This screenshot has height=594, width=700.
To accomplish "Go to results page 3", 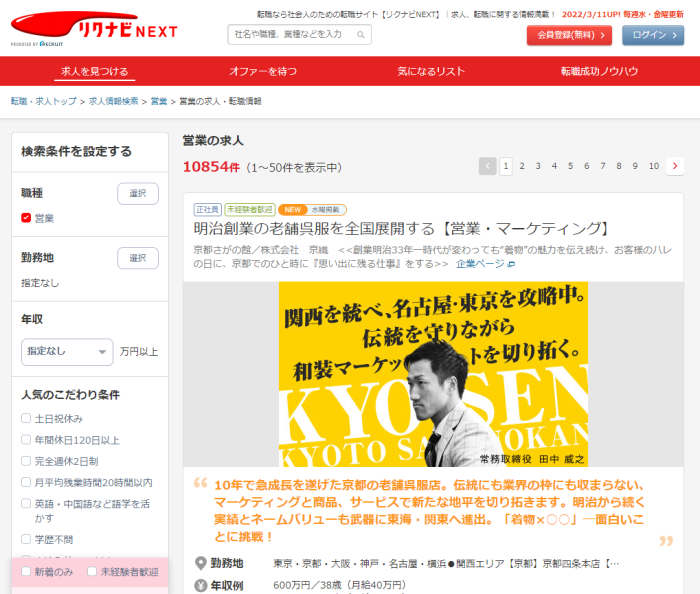I will click(538, 166).
